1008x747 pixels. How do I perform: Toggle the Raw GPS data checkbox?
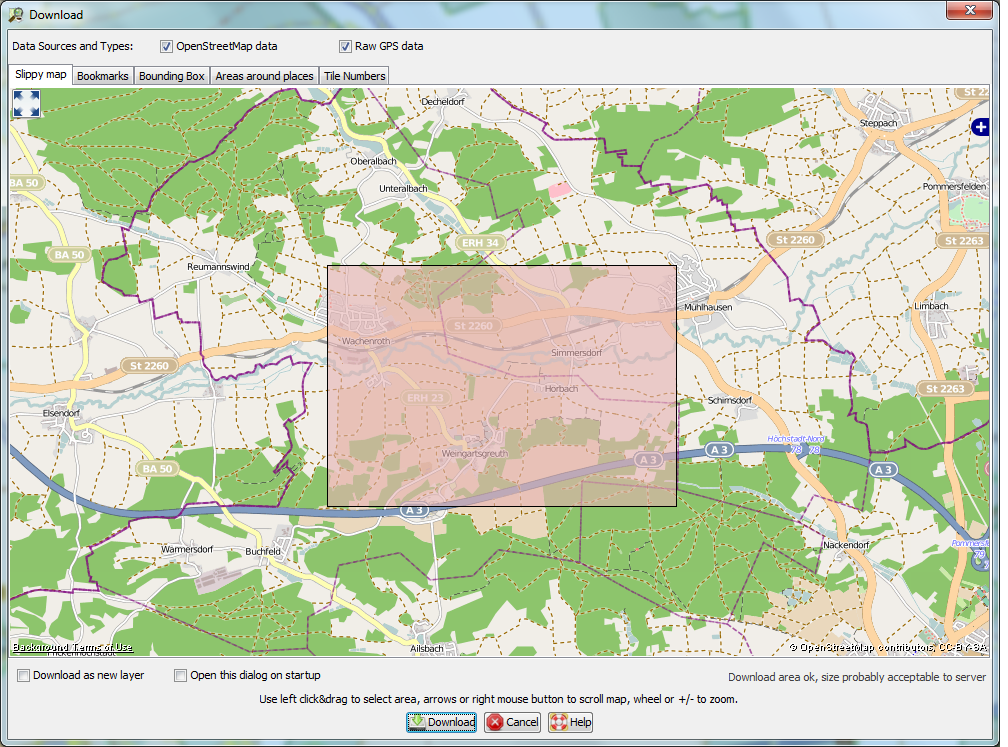tap(345, 46)
